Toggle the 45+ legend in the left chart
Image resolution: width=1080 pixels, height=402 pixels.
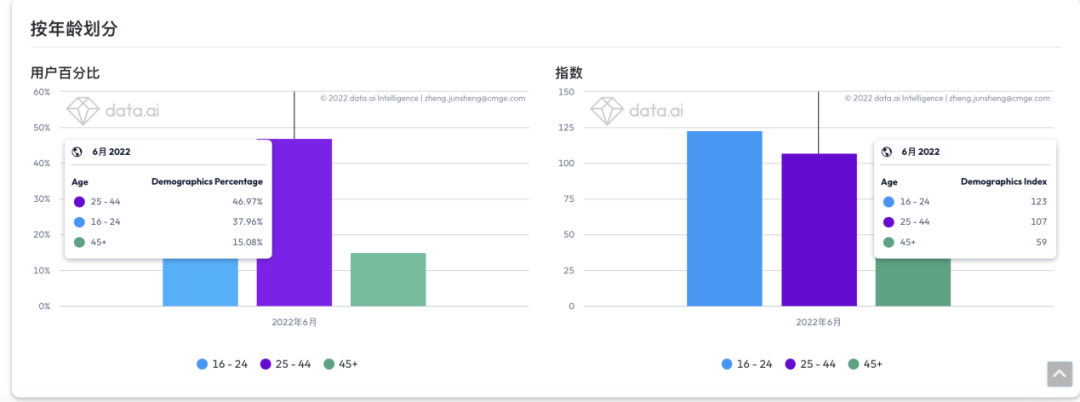coord(340,364)
